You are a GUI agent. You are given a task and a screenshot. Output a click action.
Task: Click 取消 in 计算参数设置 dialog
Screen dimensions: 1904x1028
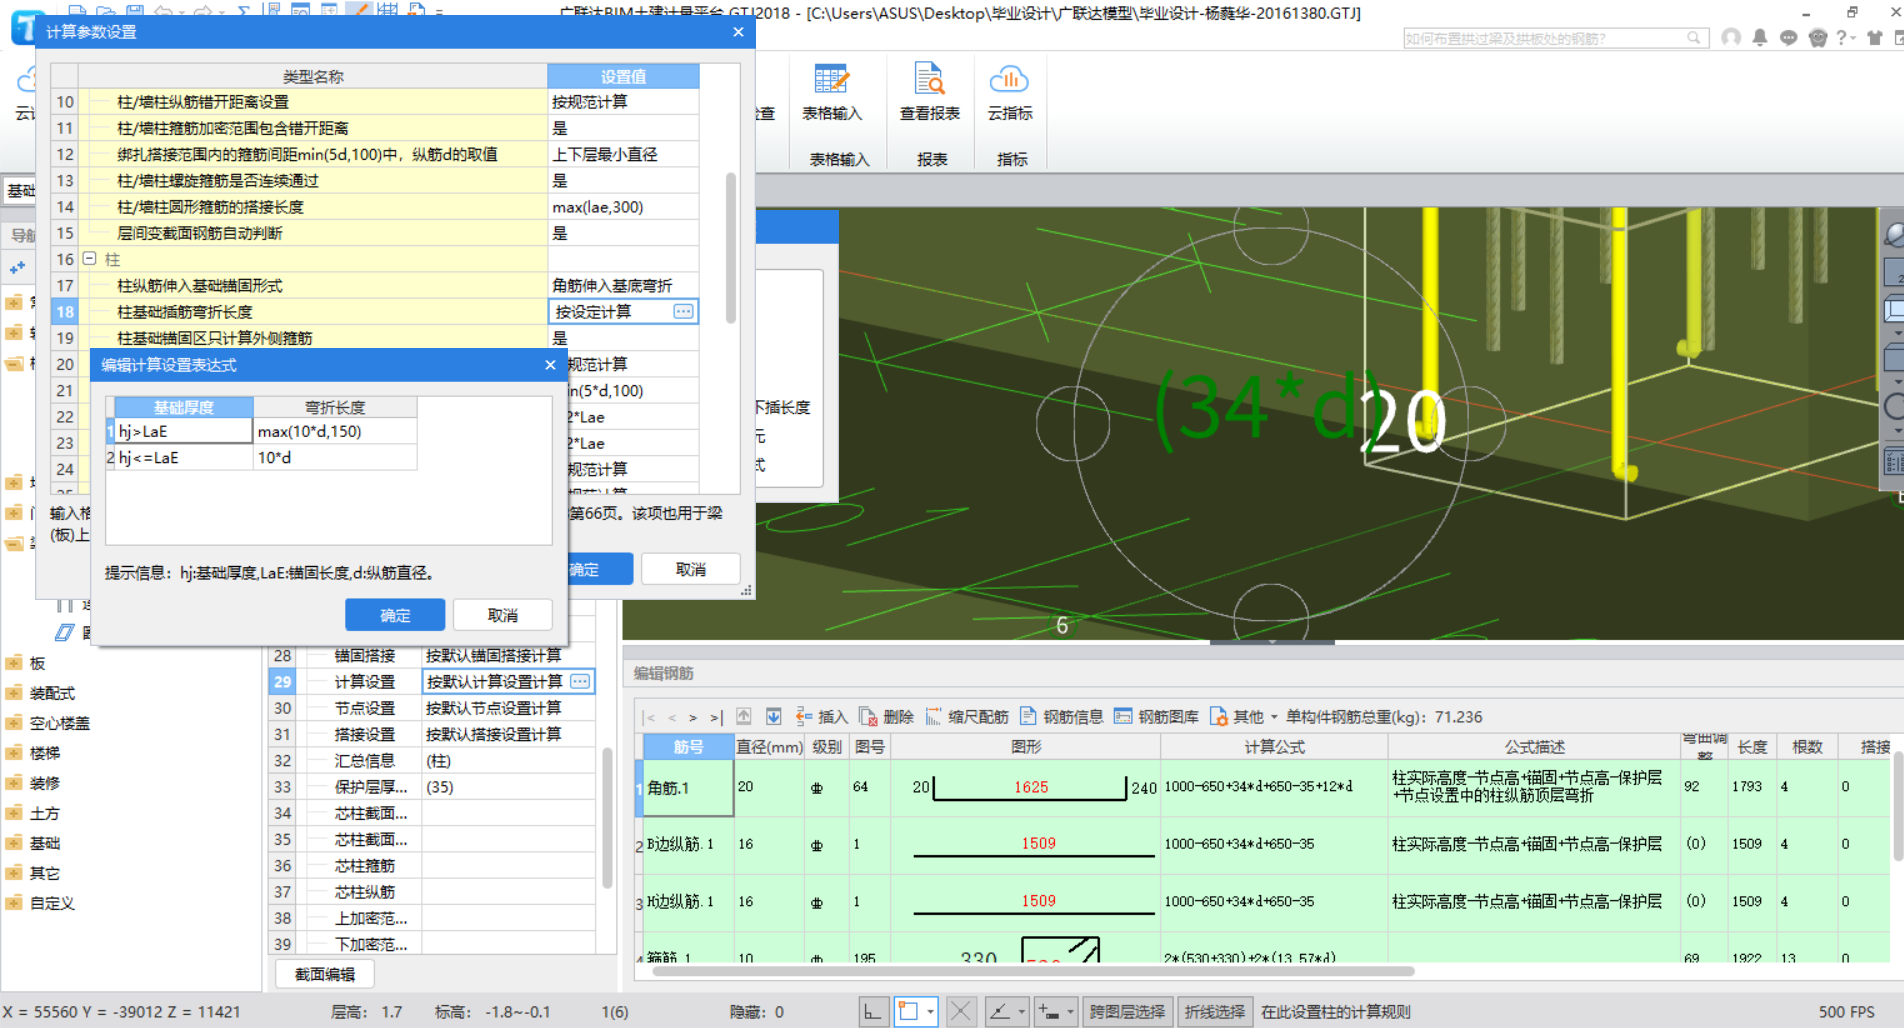[691, 569]
